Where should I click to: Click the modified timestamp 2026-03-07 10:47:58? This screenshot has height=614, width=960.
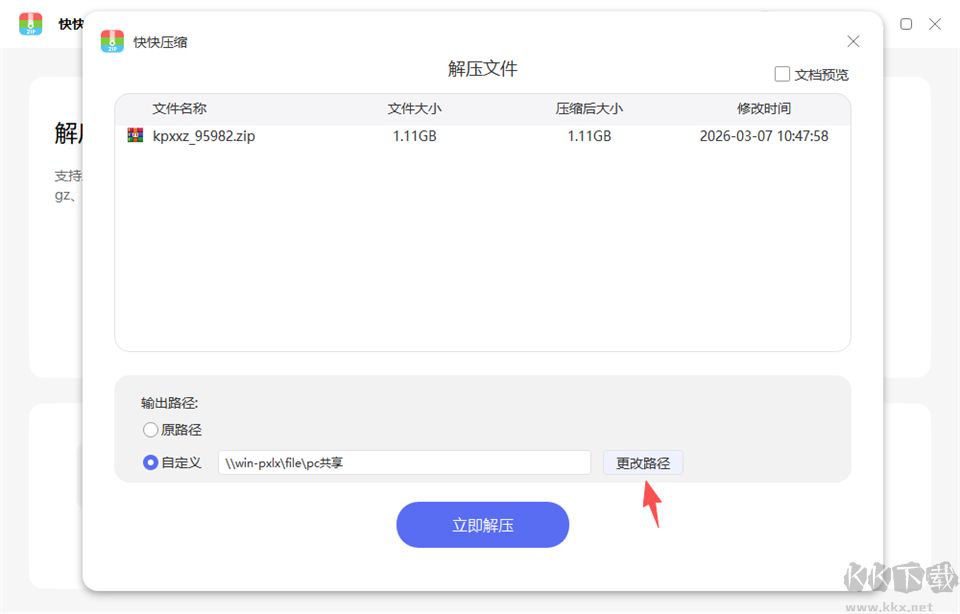coord(763,135)
